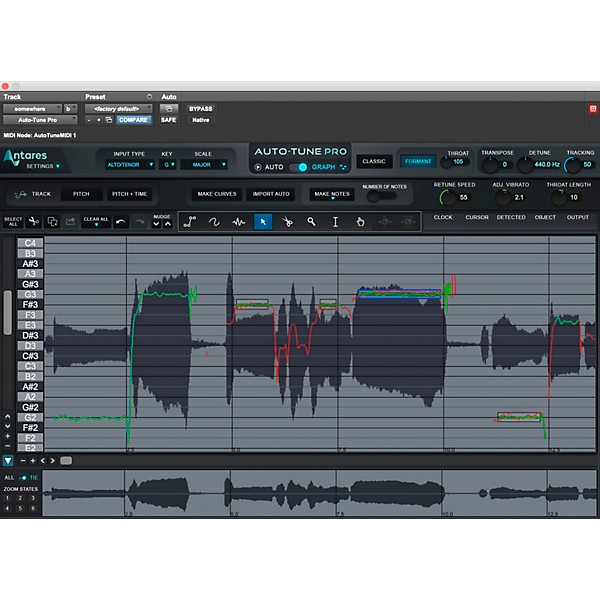Toggle the Formant button

tap(418, 161)
